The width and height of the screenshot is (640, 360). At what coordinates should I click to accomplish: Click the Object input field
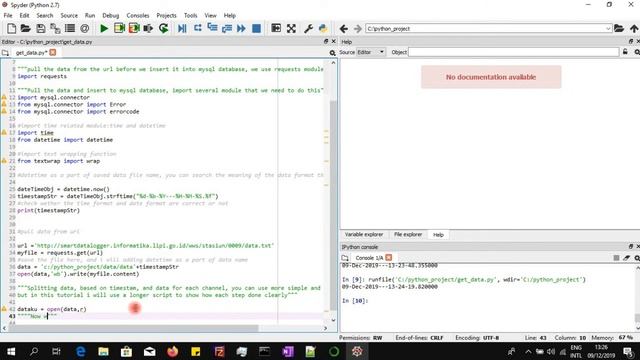pos(513,52)
